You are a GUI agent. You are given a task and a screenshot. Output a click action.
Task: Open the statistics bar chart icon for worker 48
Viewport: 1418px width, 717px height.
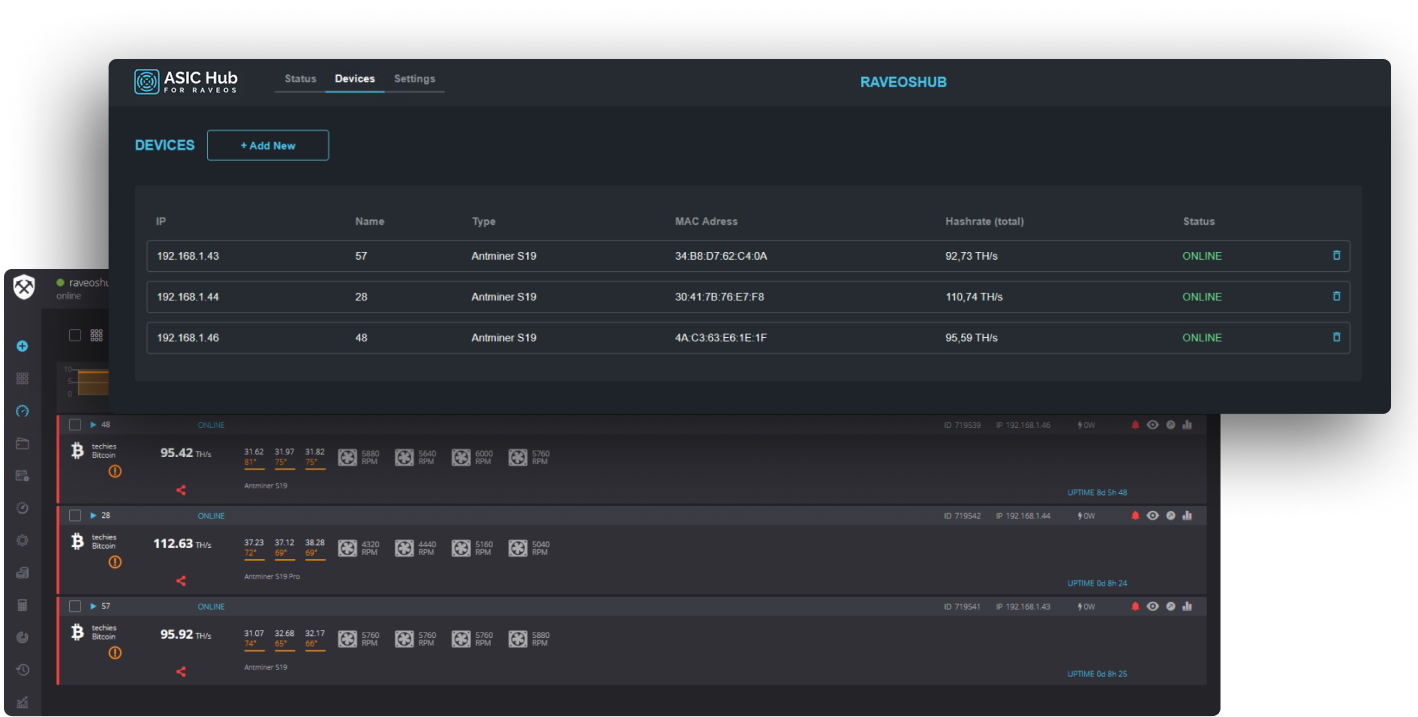pyautogui.click(x=1187, y=425)
